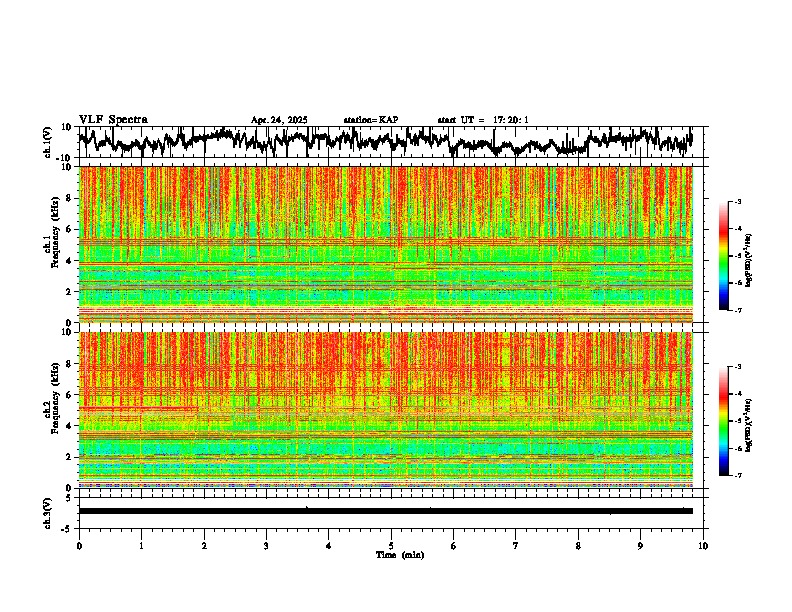
Task: Click the "6" kHz tick of ch.2 spectrogram
Action: tap(69, 395)
